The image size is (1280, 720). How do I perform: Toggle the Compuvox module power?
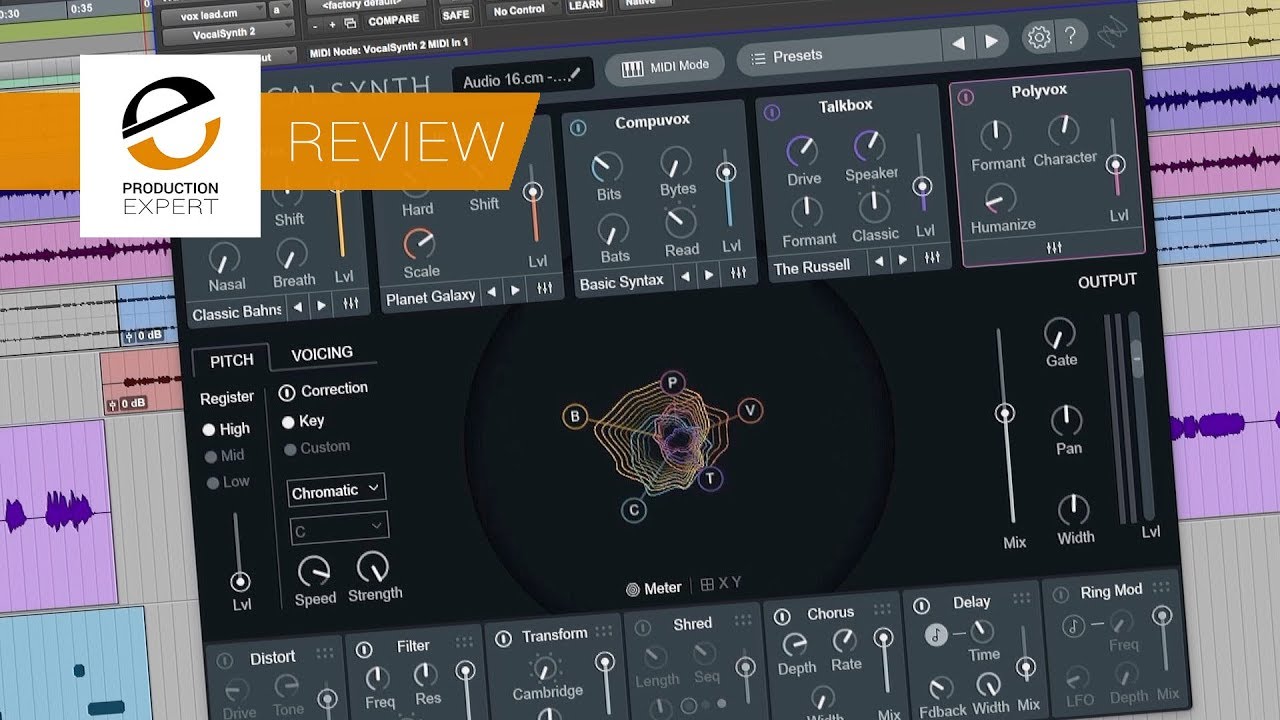tap(578, 128)
